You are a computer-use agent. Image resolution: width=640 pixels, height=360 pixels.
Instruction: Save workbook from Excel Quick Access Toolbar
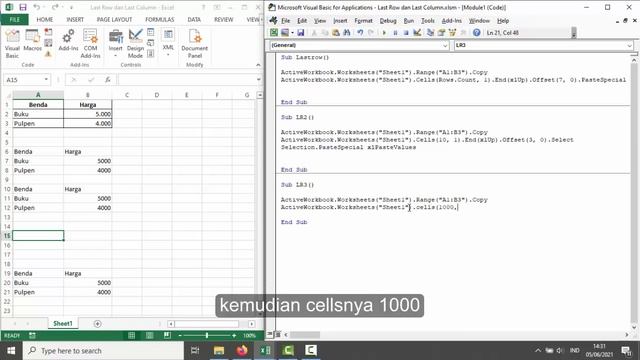(x=23, y=7)
